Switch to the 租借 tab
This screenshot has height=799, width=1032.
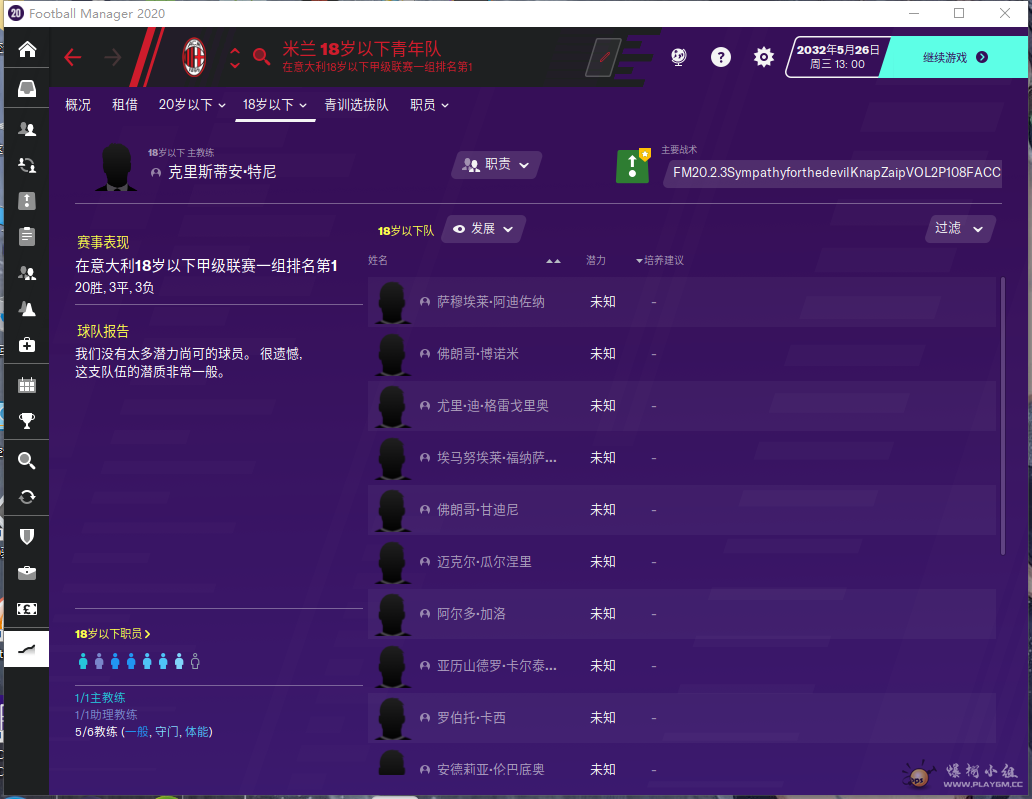coord(124,105)
